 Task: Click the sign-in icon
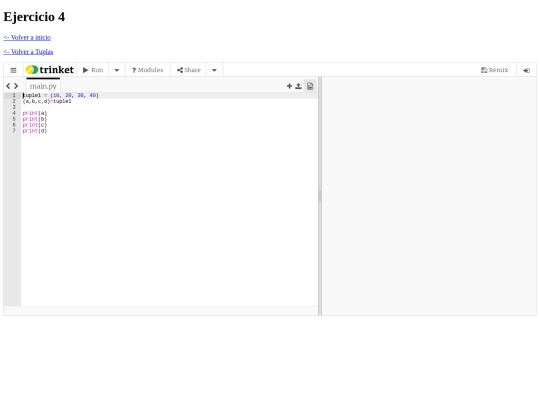pos(526,70)
